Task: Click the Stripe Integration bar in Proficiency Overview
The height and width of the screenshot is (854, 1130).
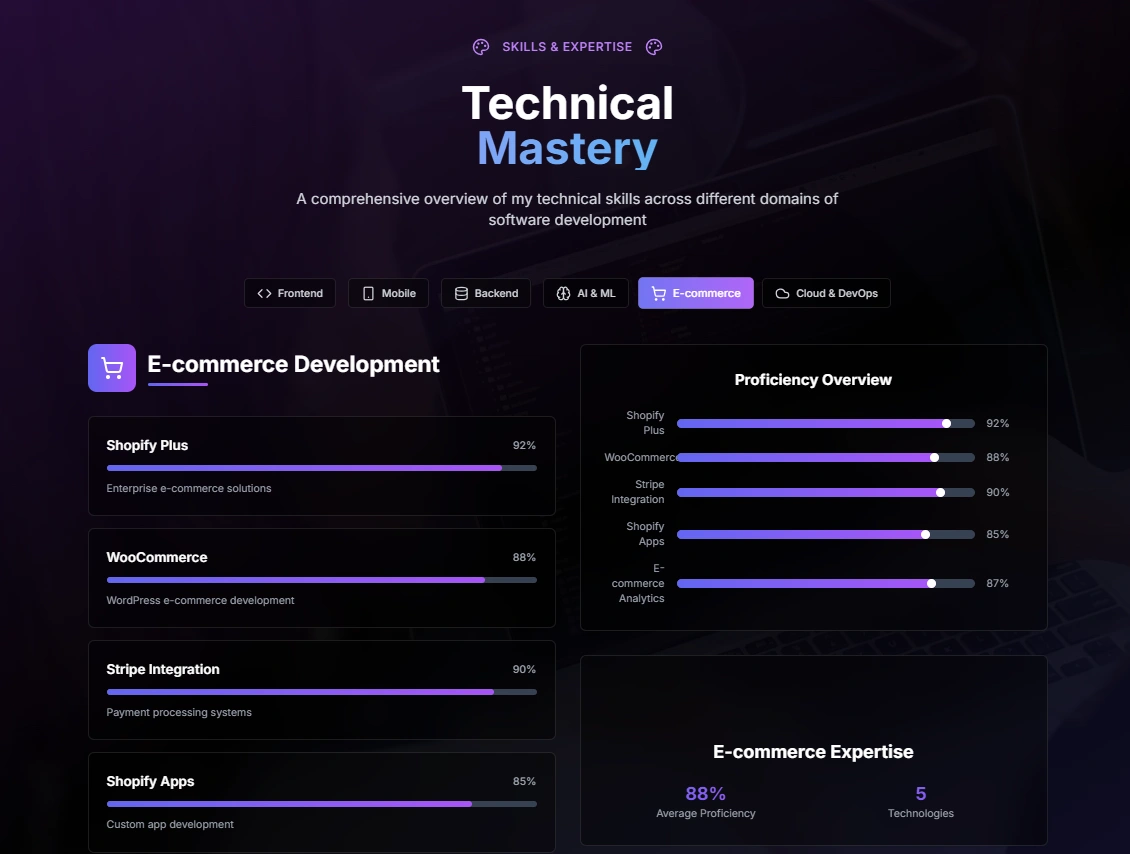Action: (826, 492)
